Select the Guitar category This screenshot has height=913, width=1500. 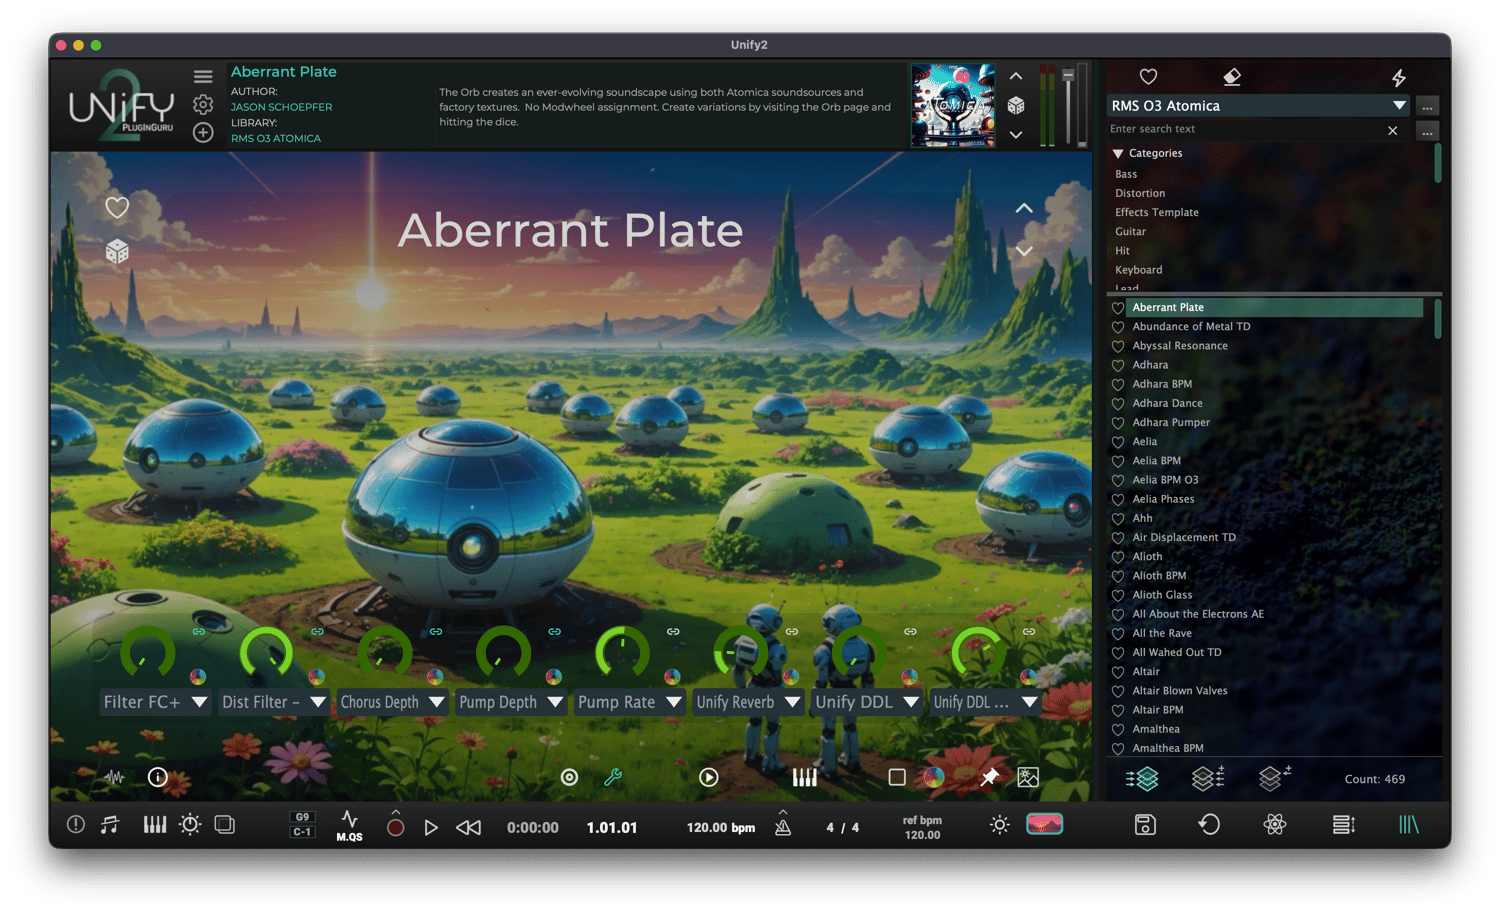(x=1131, y=231)
